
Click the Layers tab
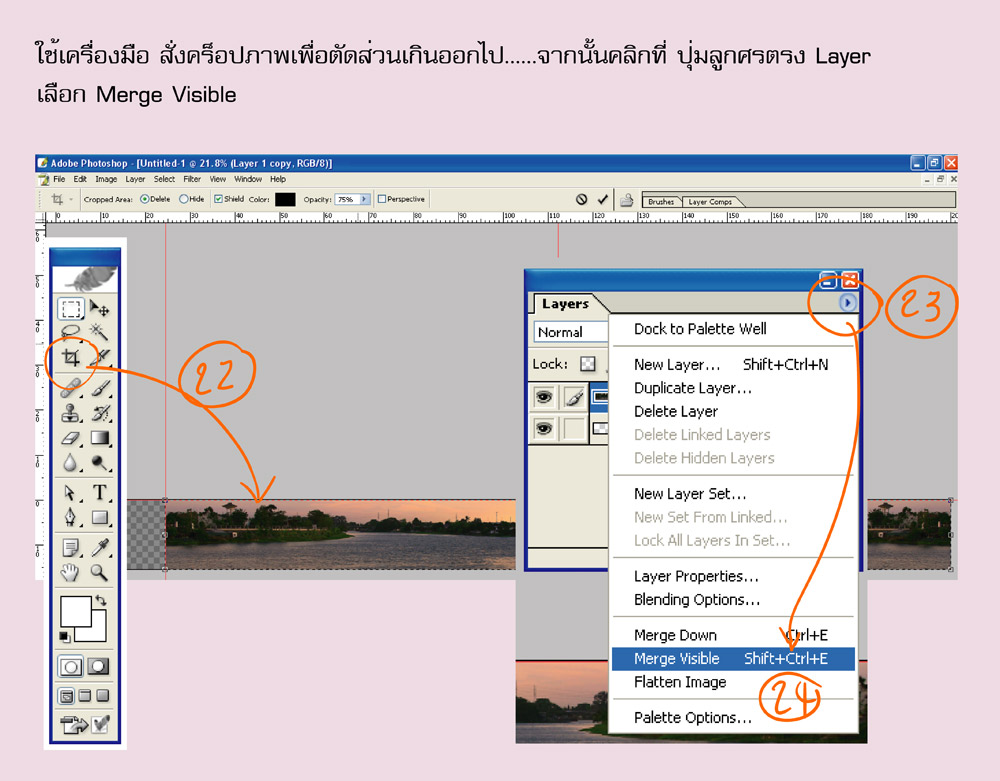click(x=565, y=303)
